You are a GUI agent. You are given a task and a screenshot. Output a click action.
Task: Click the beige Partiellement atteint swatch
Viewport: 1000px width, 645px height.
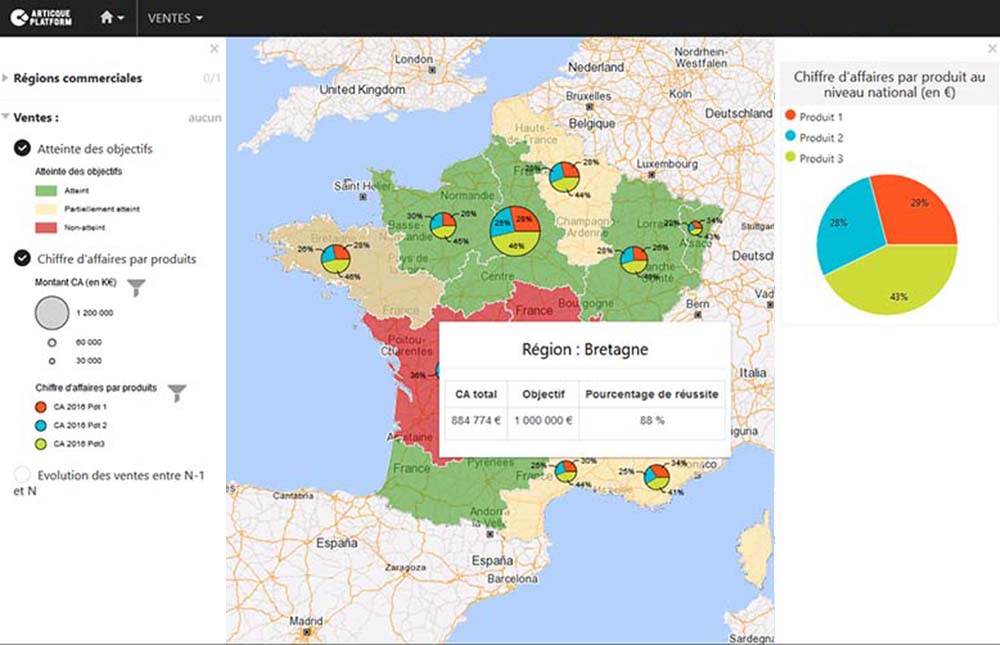click(46, 209)
